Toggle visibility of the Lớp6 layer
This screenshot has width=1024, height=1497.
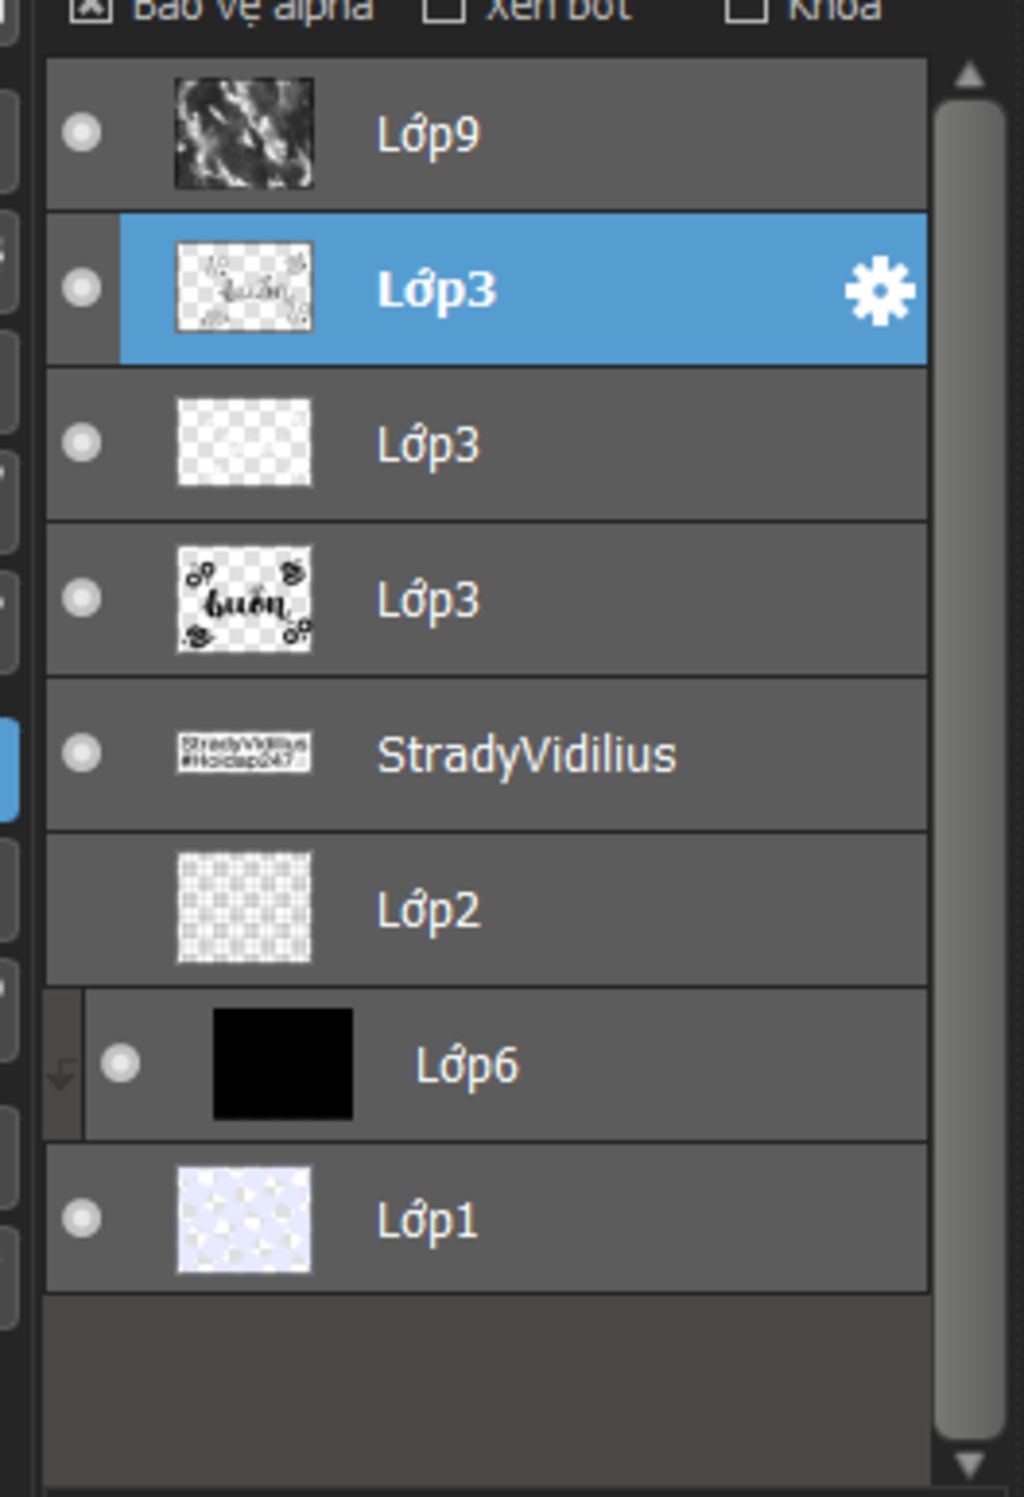click(120, 1063)
